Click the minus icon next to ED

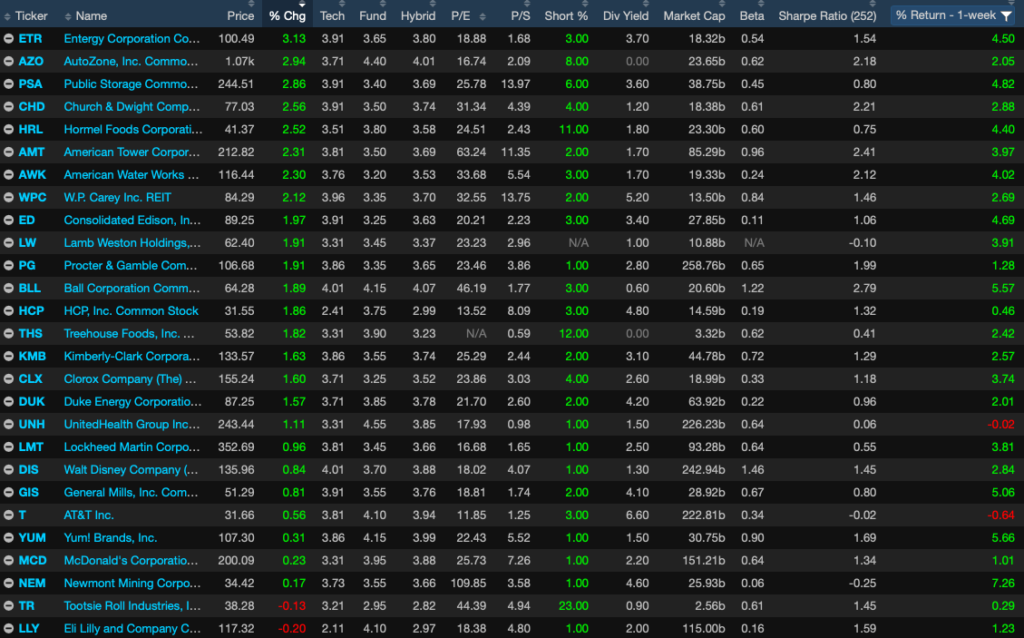8,220
